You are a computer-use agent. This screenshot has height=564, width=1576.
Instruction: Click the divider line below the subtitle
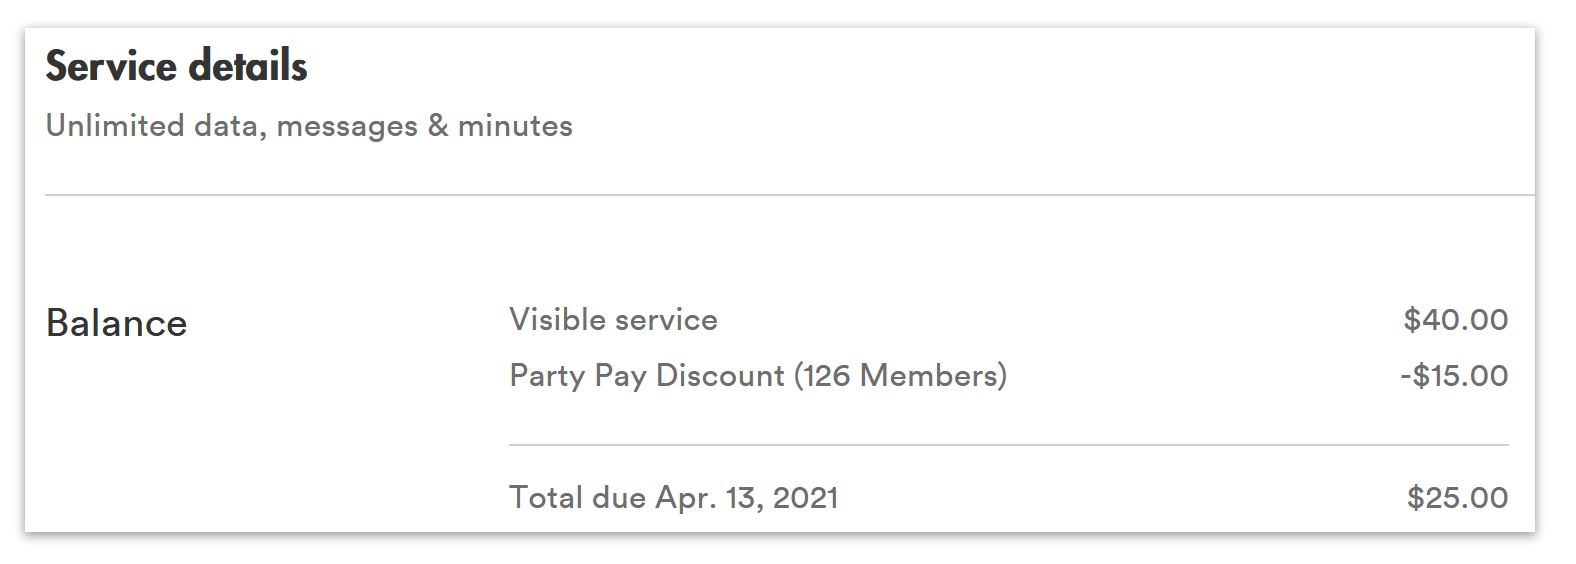tap(790, 195)
